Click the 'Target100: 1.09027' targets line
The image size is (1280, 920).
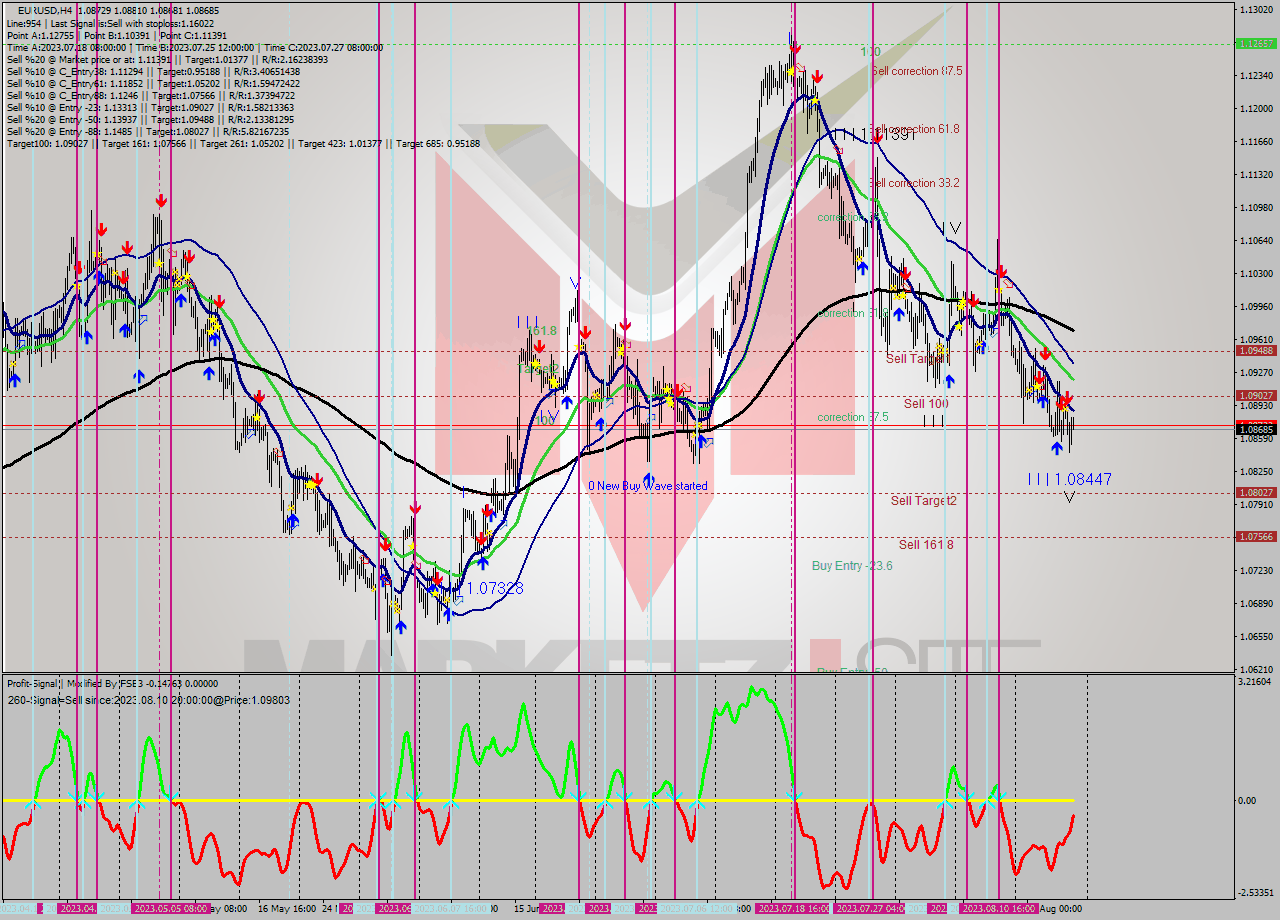tap(243, 143)
